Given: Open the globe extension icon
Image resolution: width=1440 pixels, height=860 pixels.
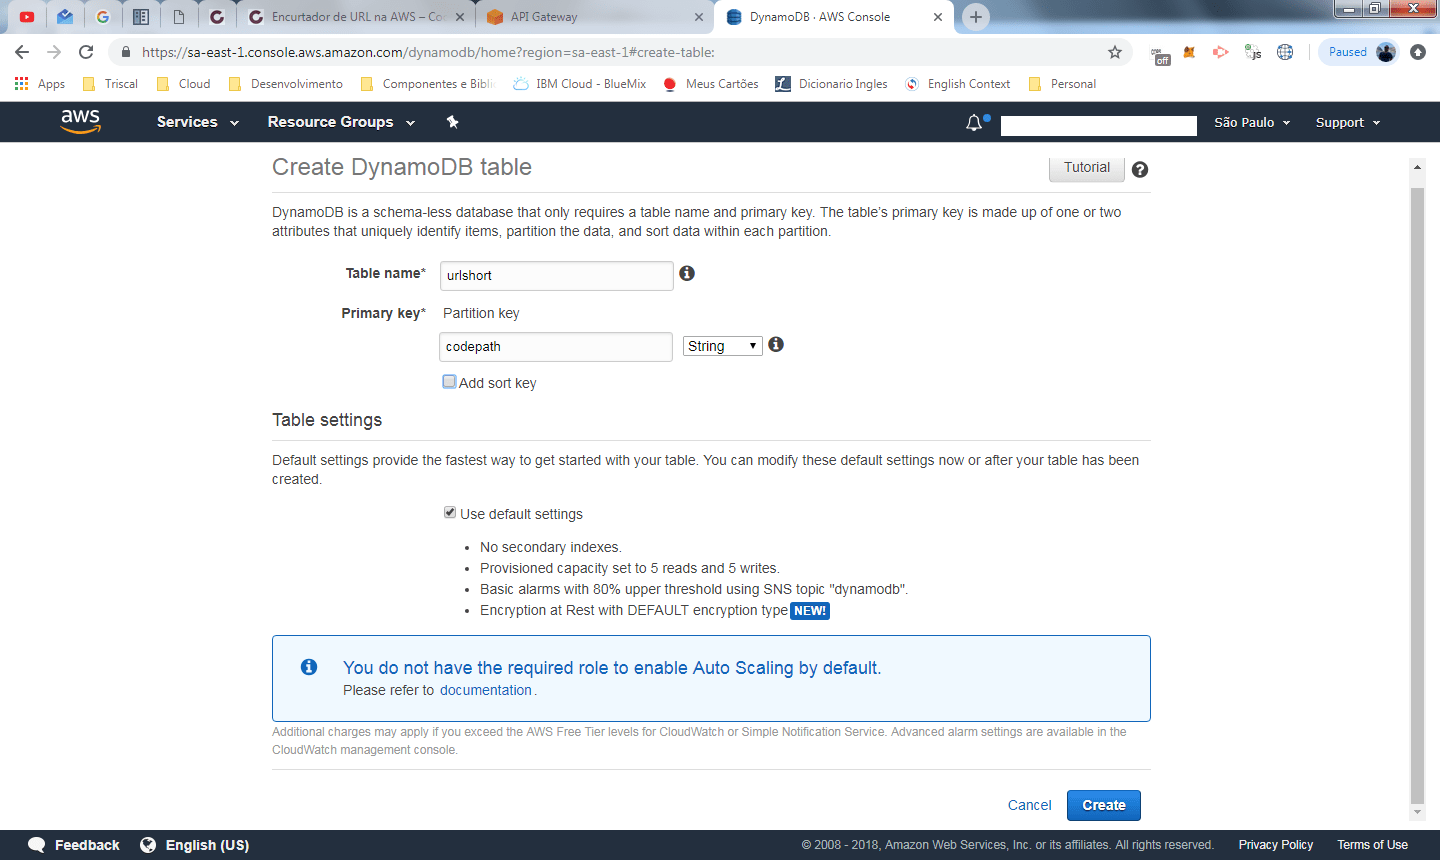Looking at the screenshot, I should pyautogui.click(x=1285, y=52).
